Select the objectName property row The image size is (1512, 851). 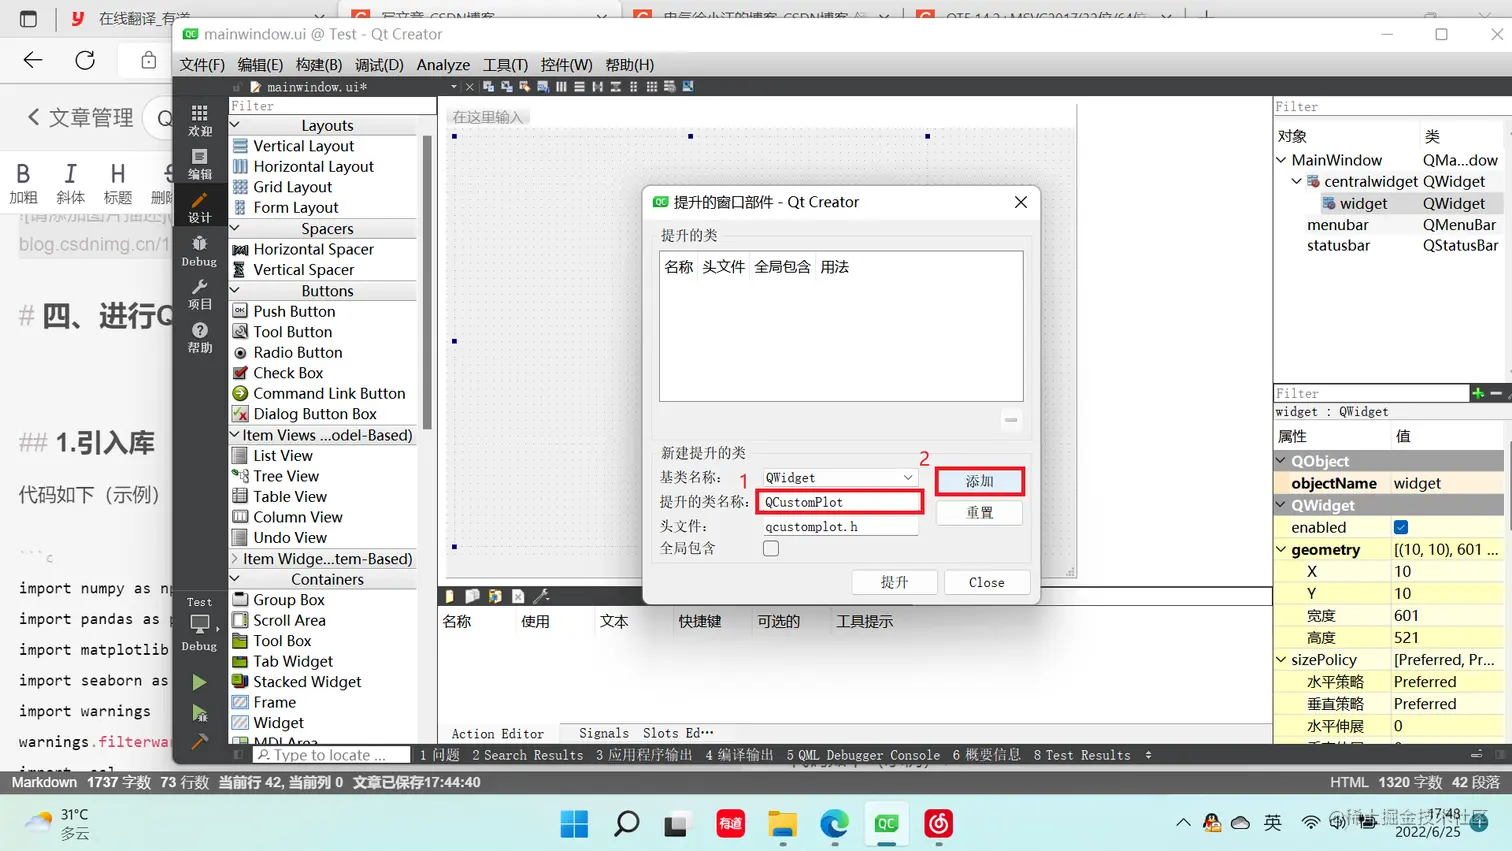pyautogui.click(x=1389, y=483)
